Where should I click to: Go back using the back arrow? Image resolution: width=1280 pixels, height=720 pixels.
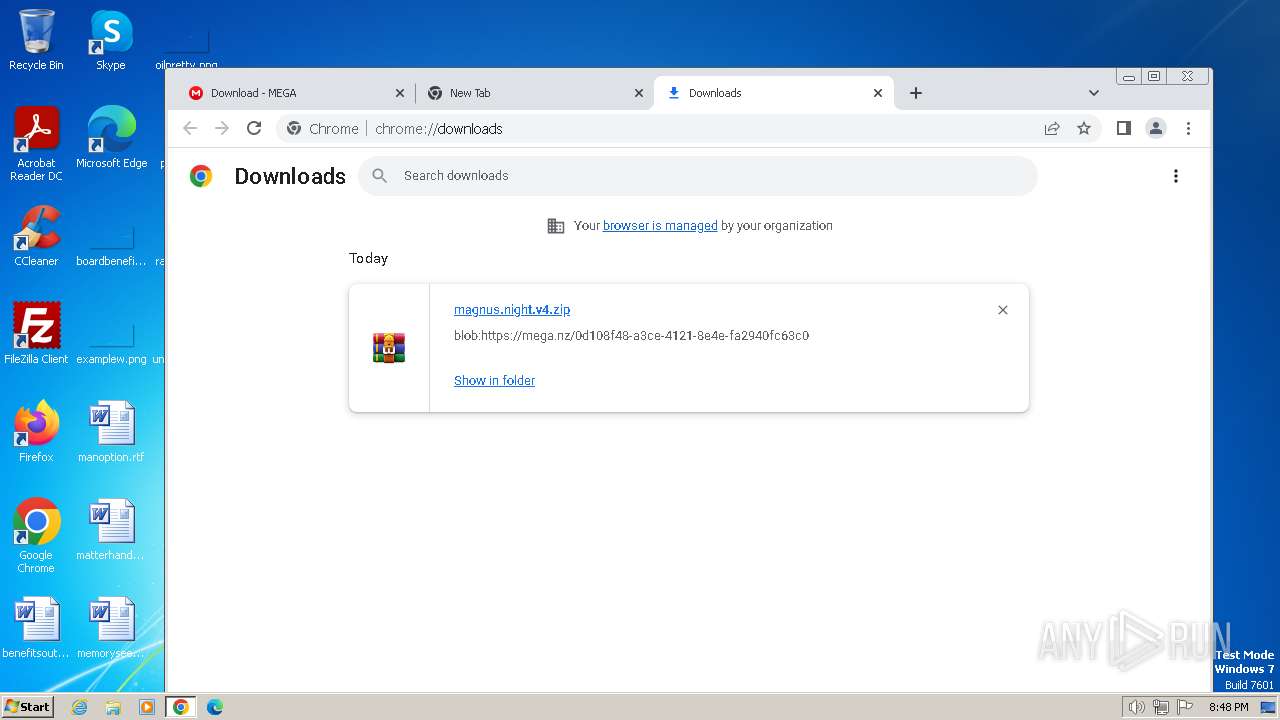pos(190,128)
